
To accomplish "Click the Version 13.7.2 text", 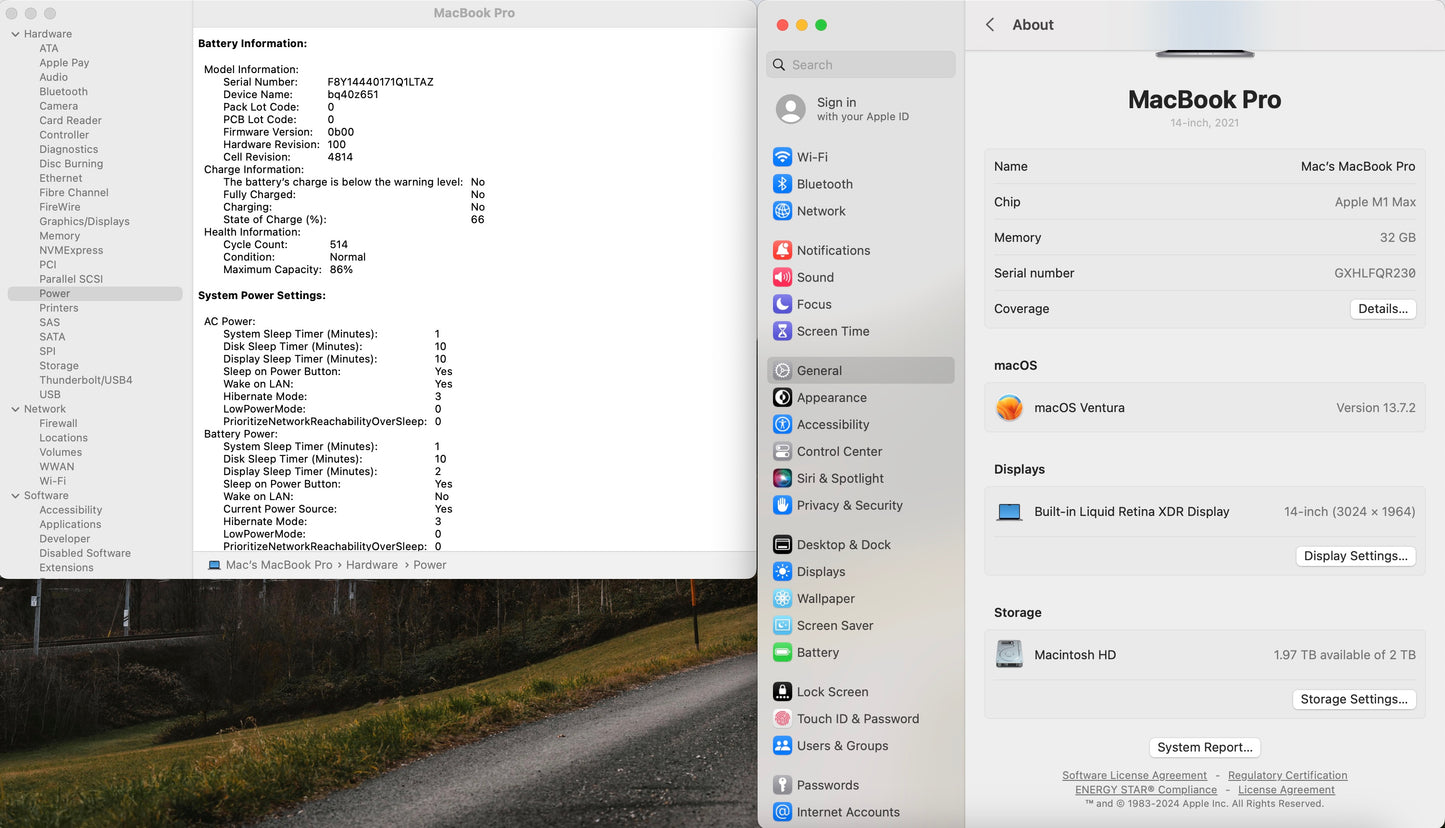I will pos(1376,408).
